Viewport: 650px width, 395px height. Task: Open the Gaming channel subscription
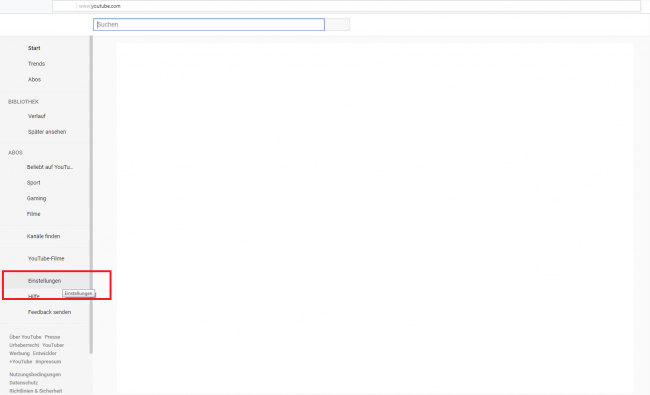click(36, 199)
